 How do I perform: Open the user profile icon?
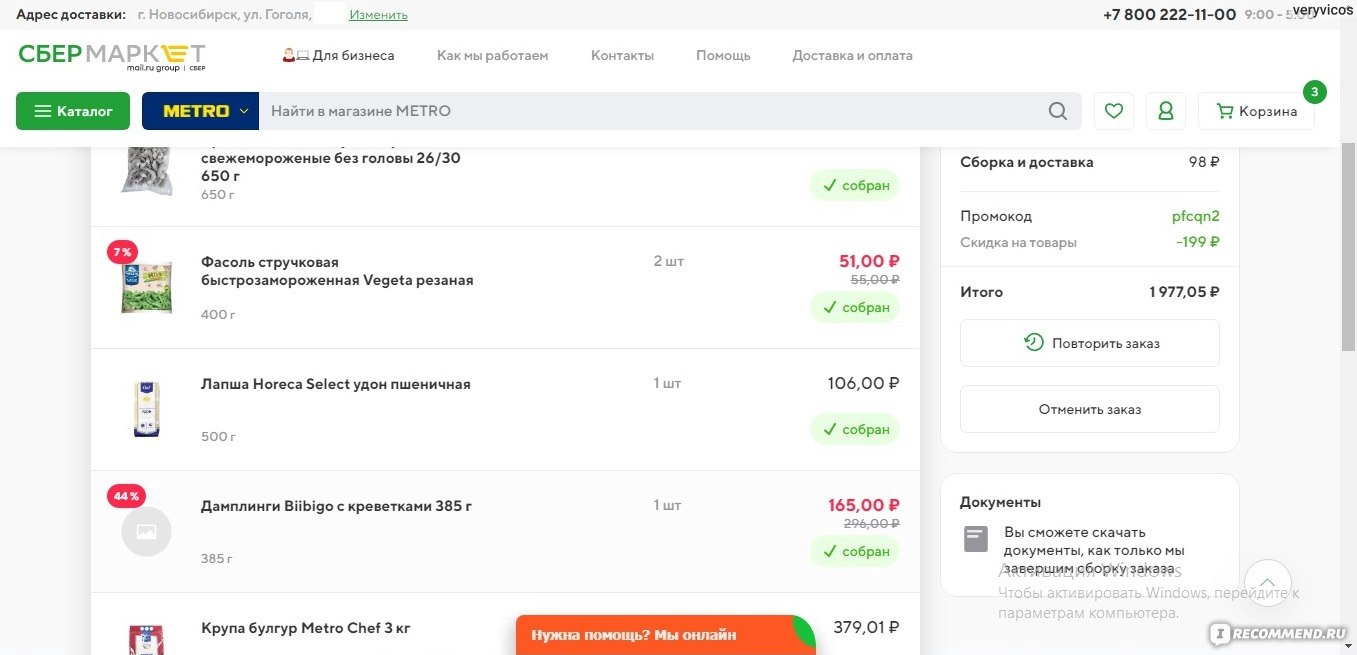click(x=1166, y=111)
